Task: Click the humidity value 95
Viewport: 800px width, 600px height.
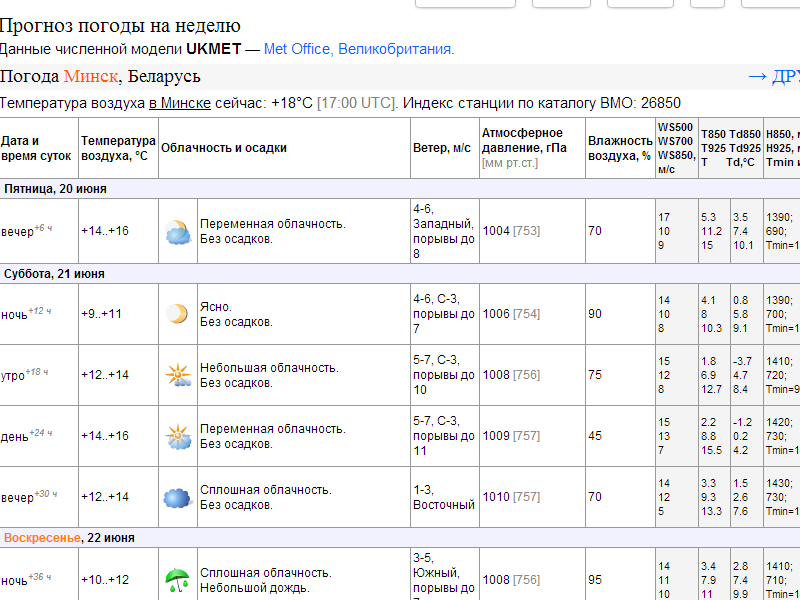Action: click(595, 580)
